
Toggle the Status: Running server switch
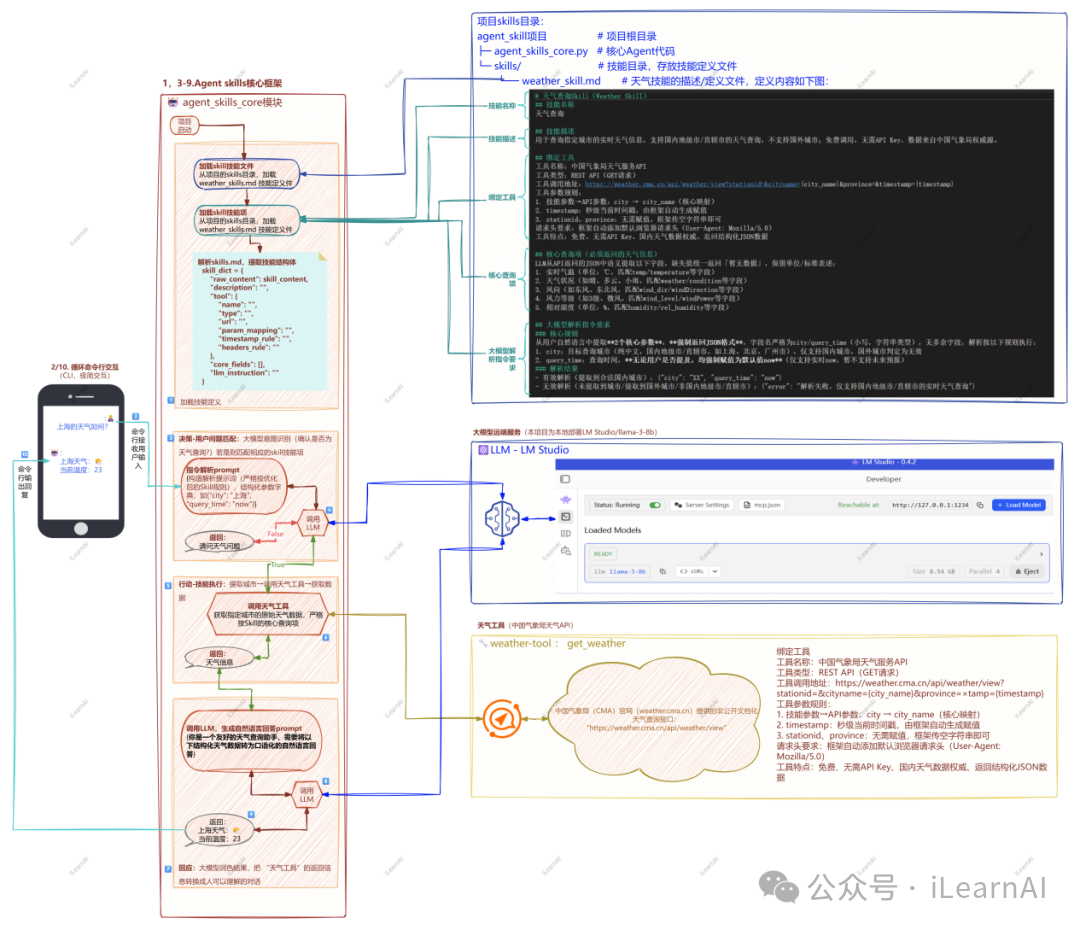click(655, 505)
